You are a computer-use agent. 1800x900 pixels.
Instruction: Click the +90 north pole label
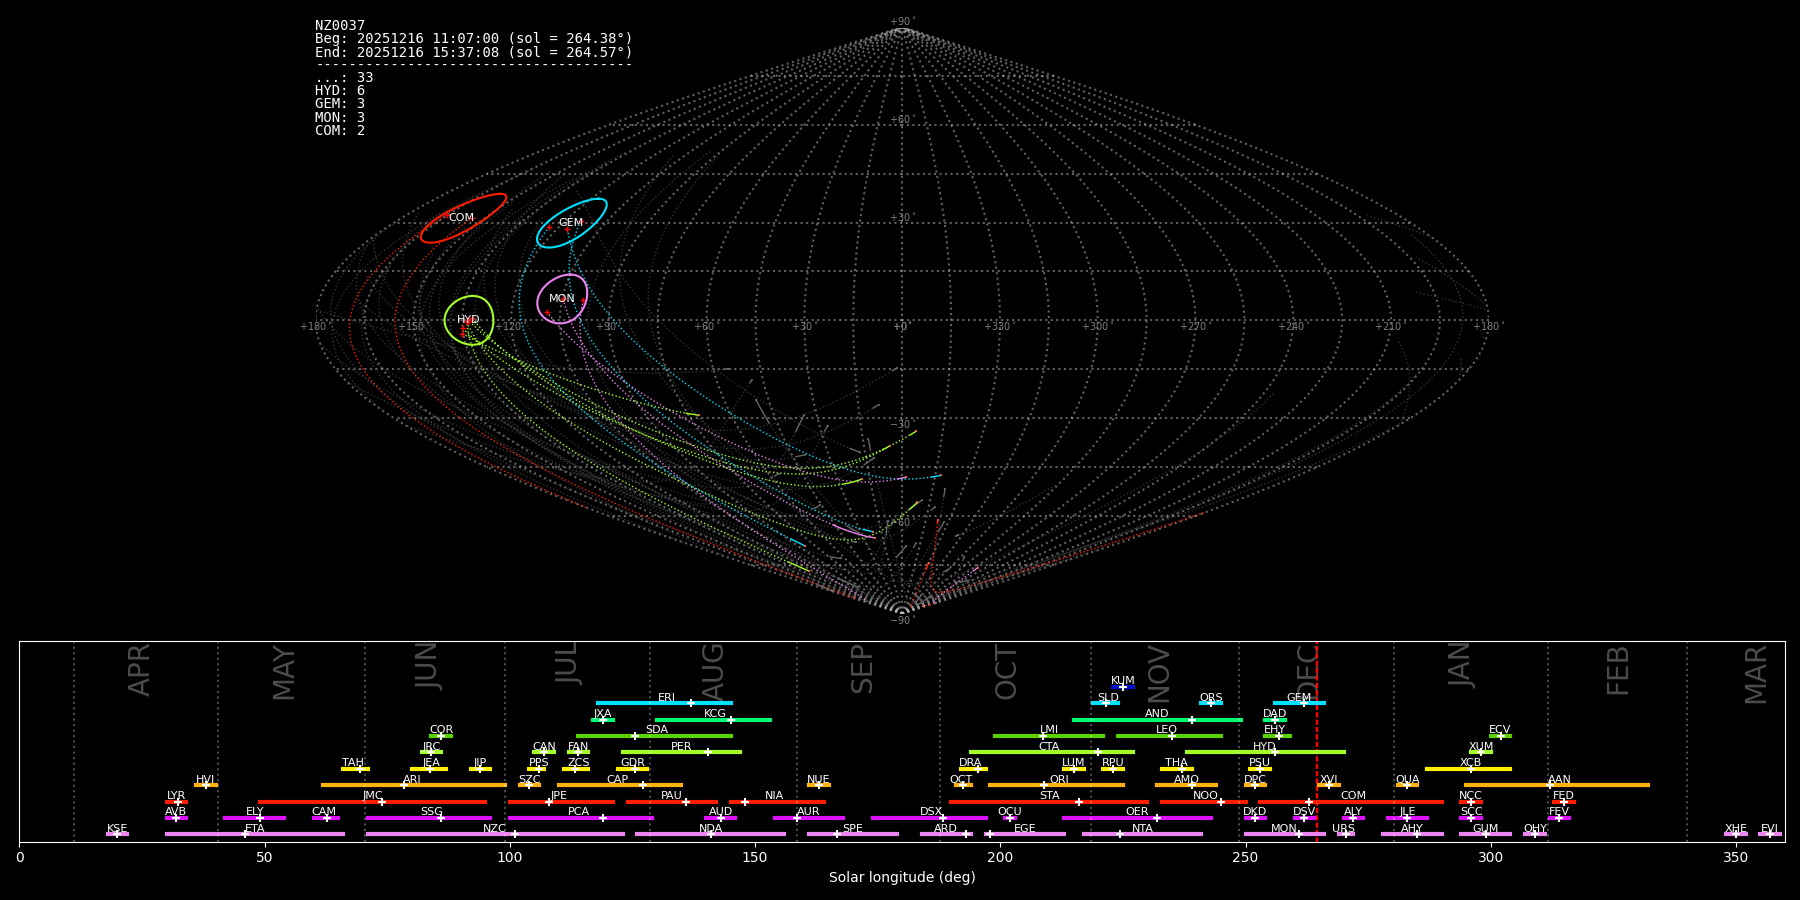click(901, 22)
